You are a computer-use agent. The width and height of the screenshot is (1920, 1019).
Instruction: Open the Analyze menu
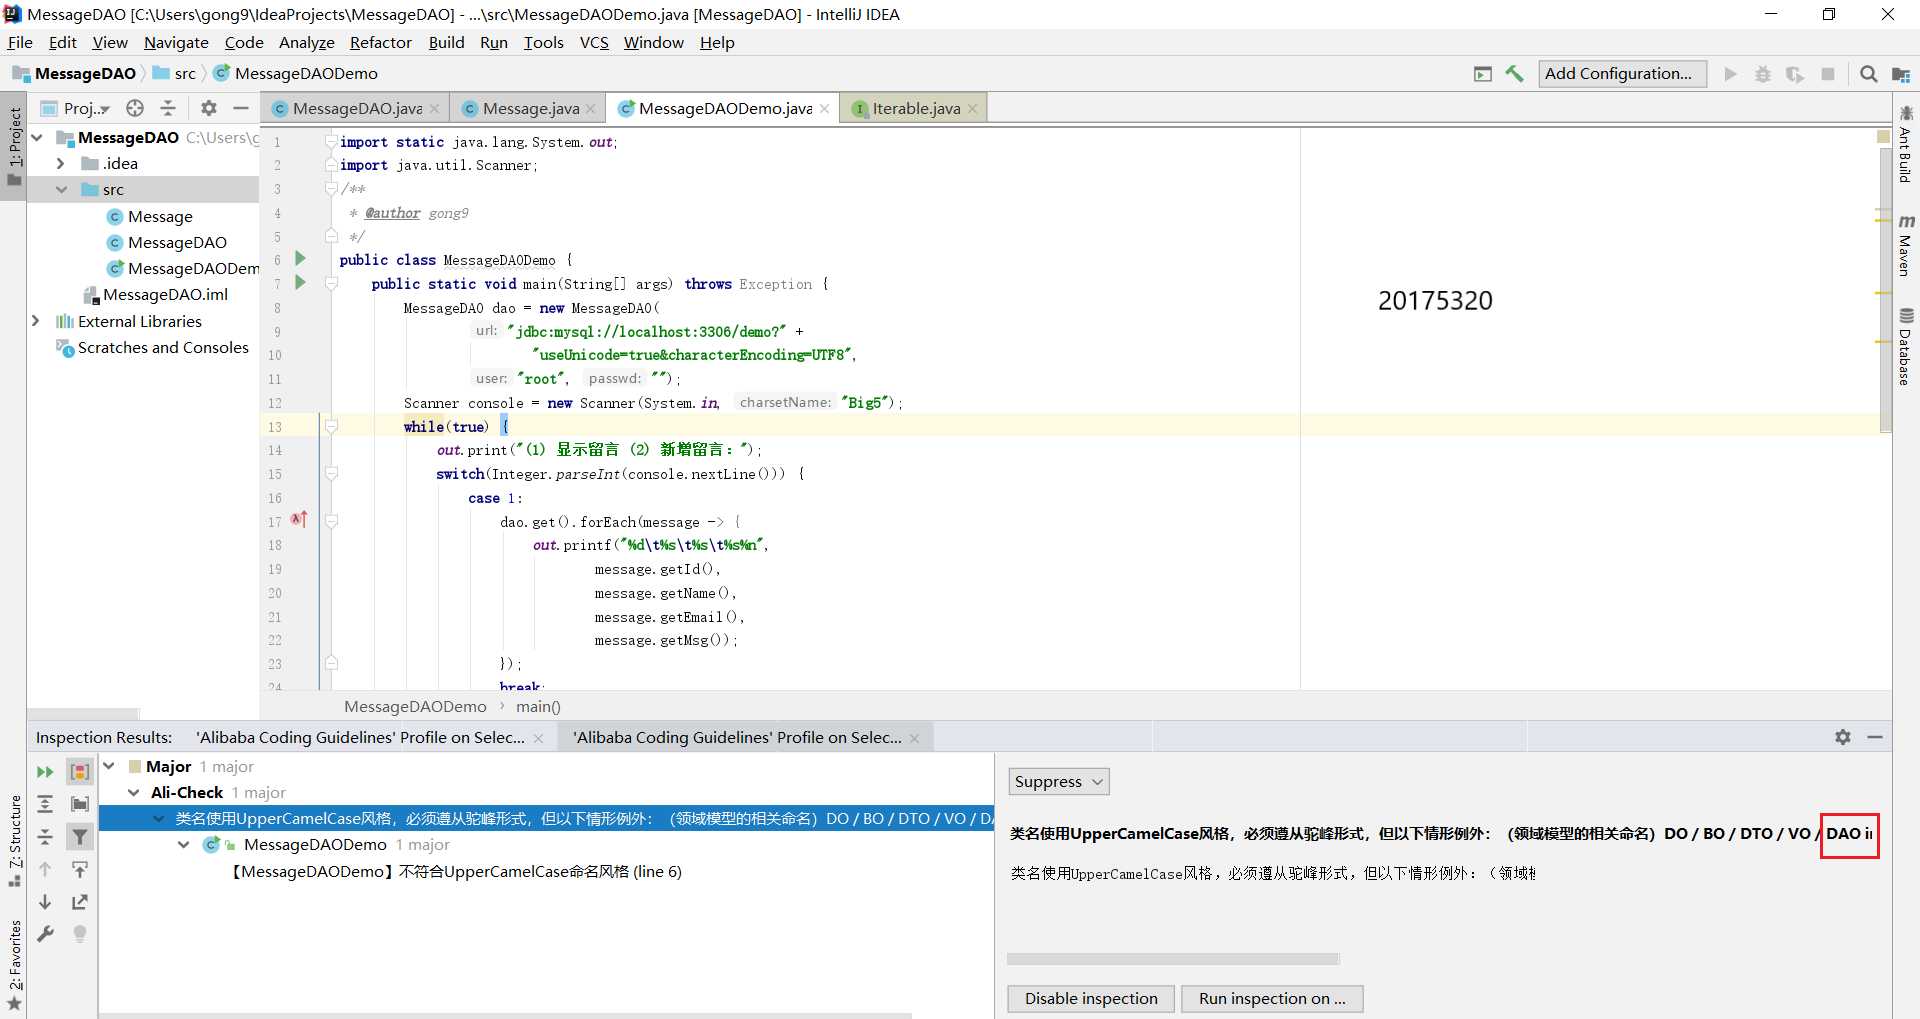point(307,42)
